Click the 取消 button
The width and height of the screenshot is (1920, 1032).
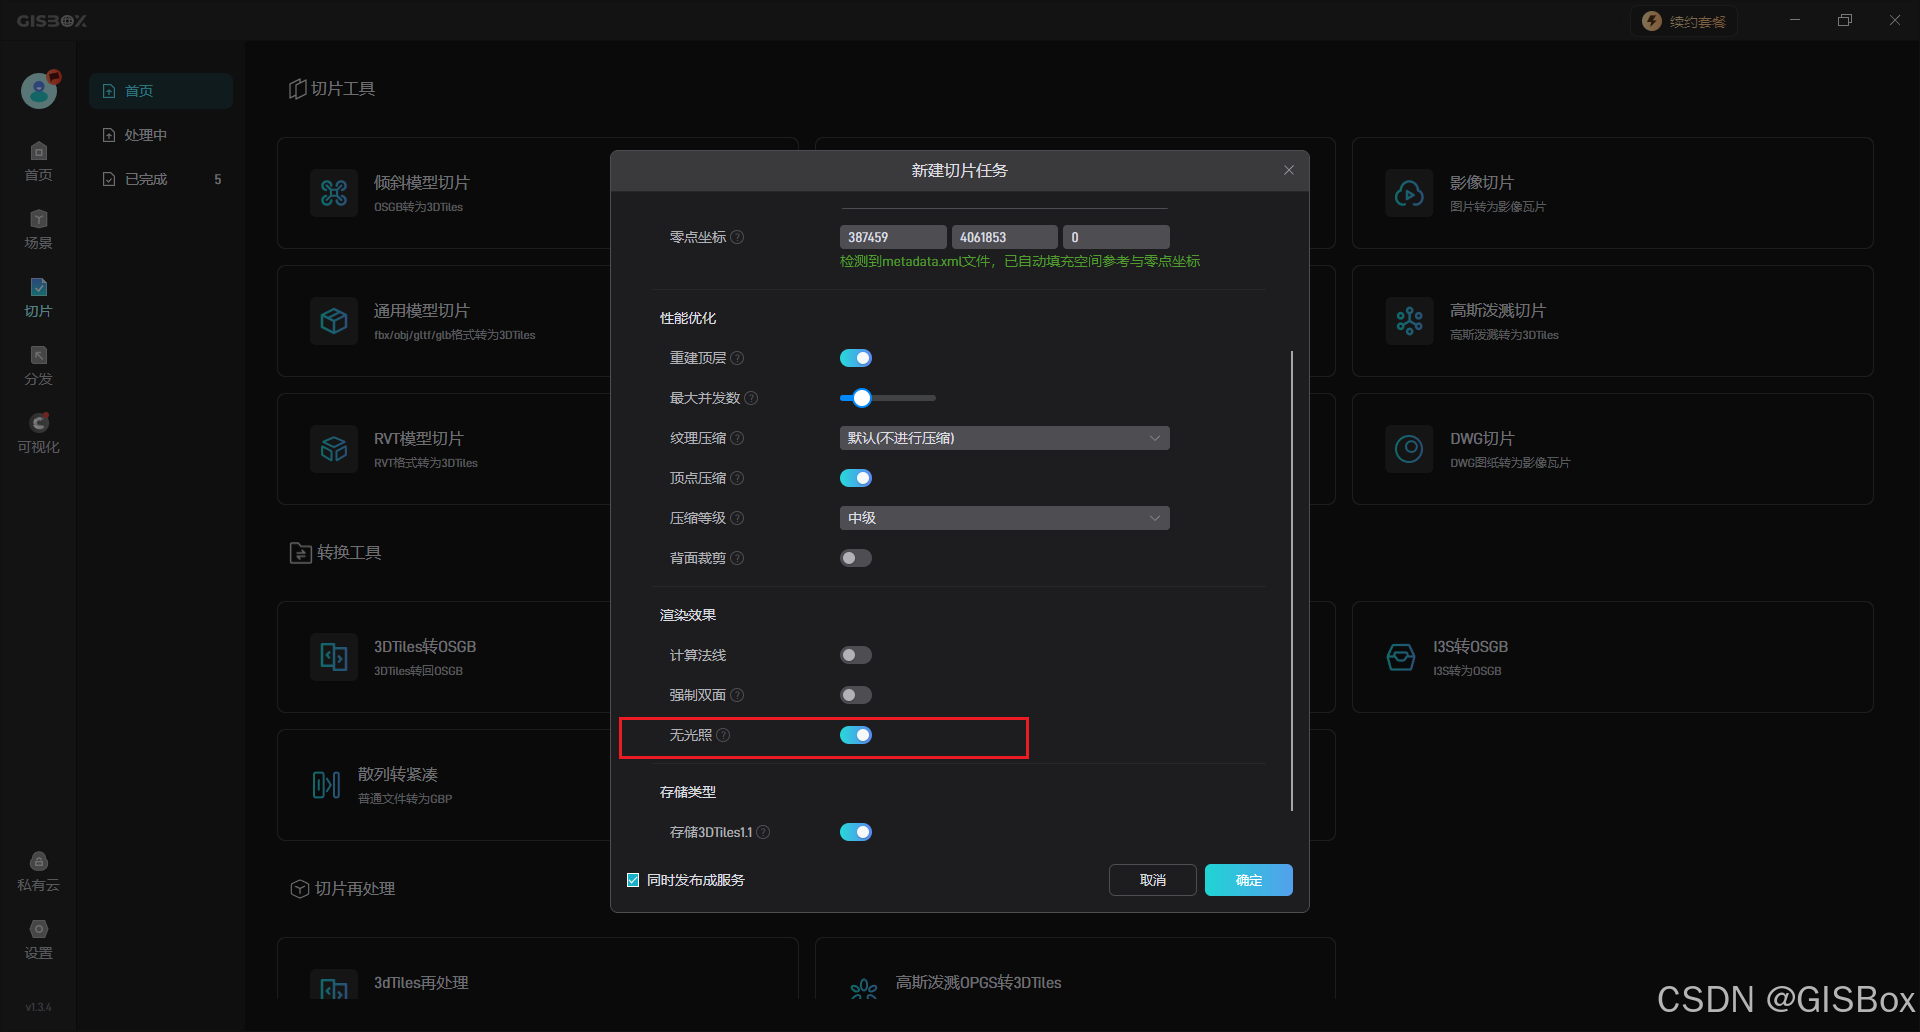[1152, 880]
